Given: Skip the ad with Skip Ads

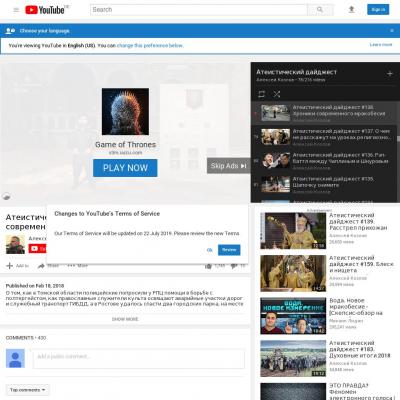Looking at the screenshot, I should tap(229, 166).
